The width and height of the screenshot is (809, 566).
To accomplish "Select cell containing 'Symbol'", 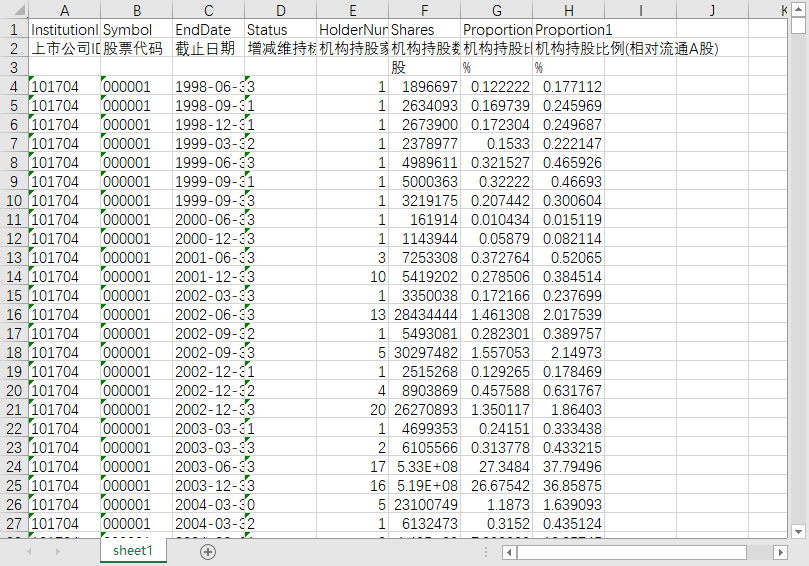I will (137, 29).
